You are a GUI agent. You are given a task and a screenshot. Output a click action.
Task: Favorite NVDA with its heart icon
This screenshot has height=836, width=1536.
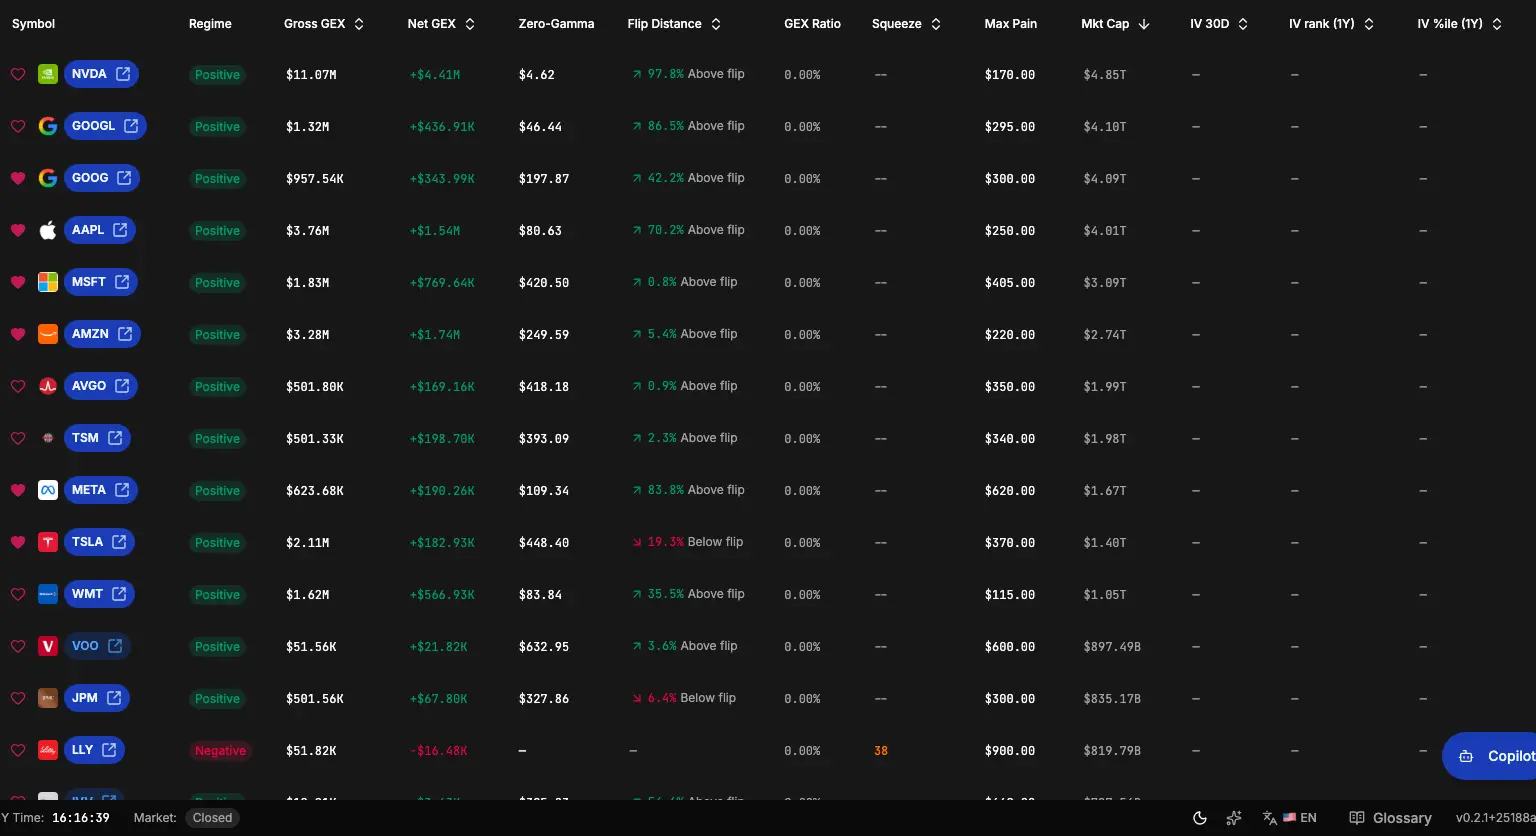[x=17, y=74]
